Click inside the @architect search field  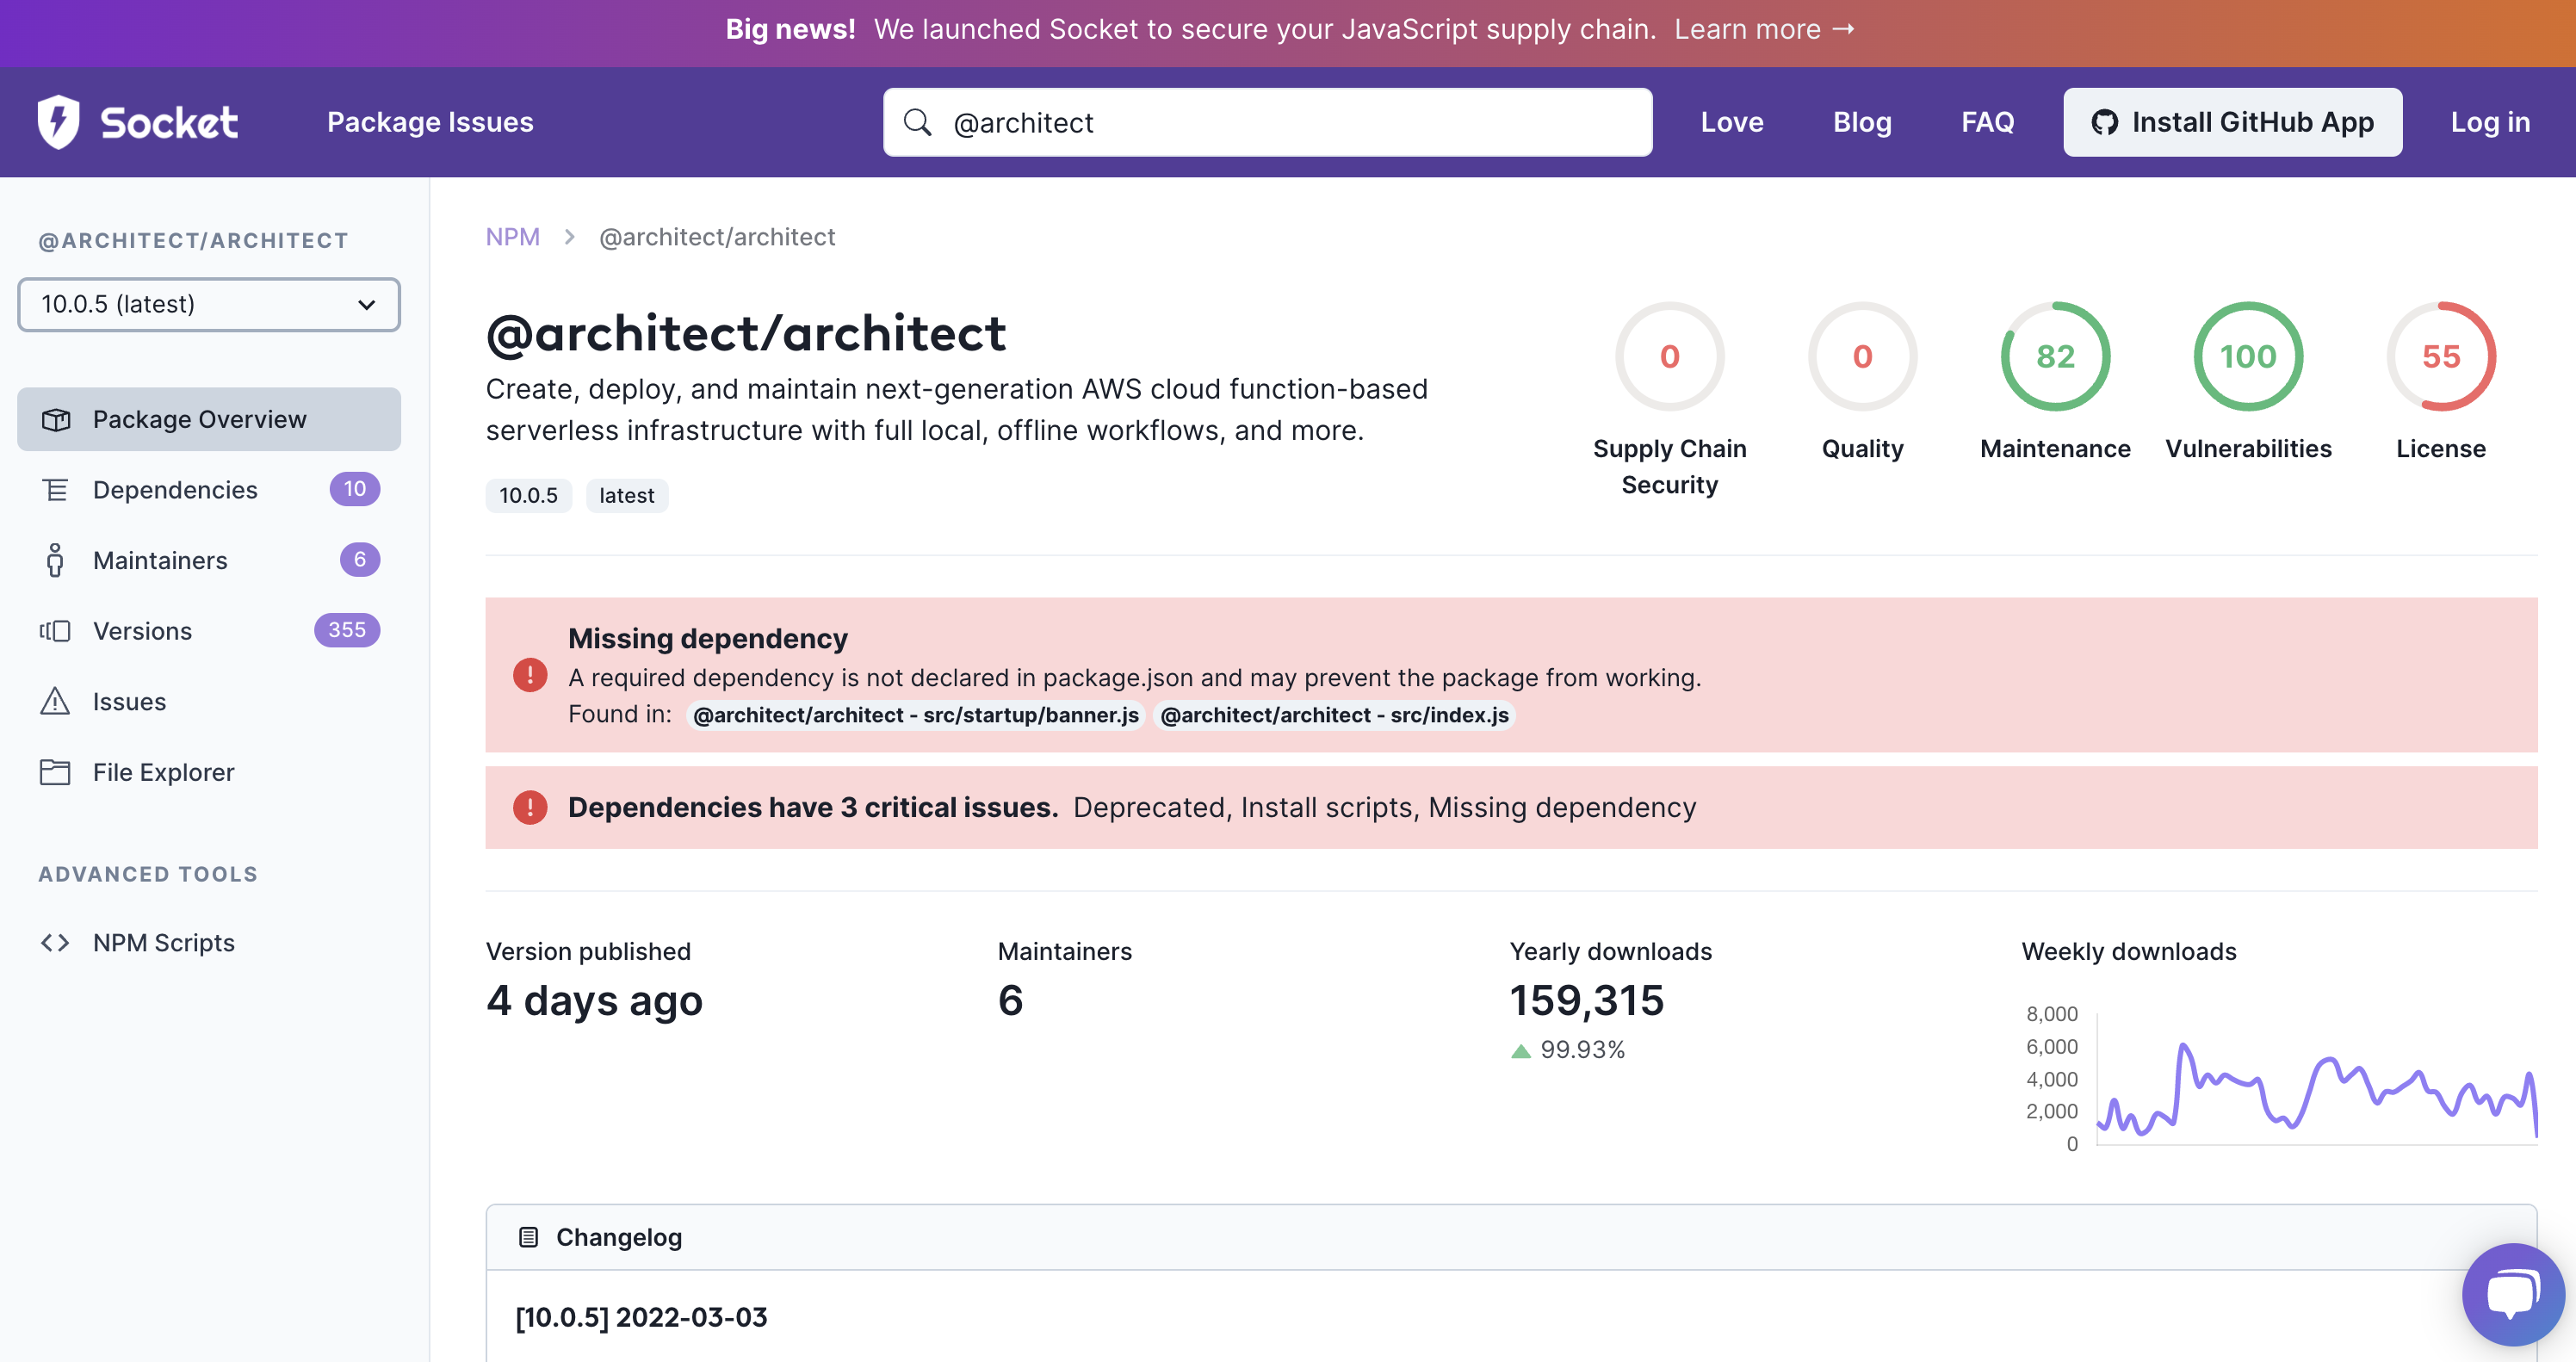click(1200, 122)
